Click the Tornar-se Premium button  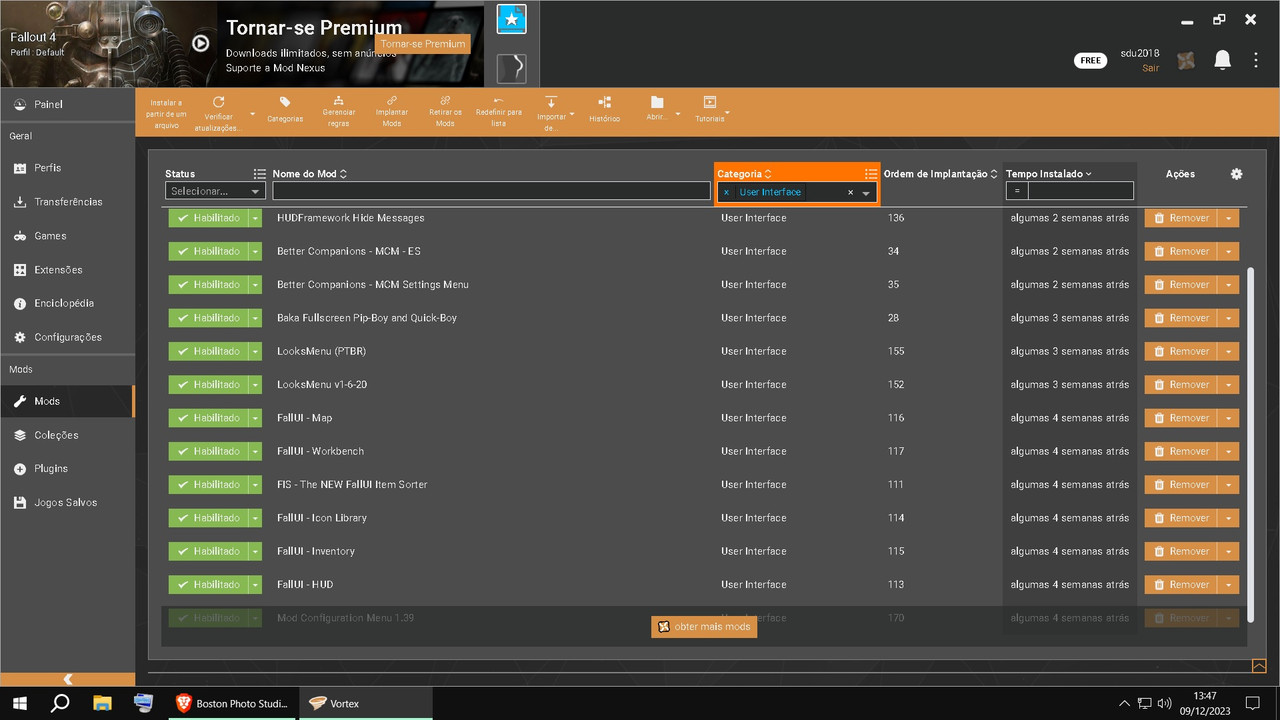[x=424, y=44]
